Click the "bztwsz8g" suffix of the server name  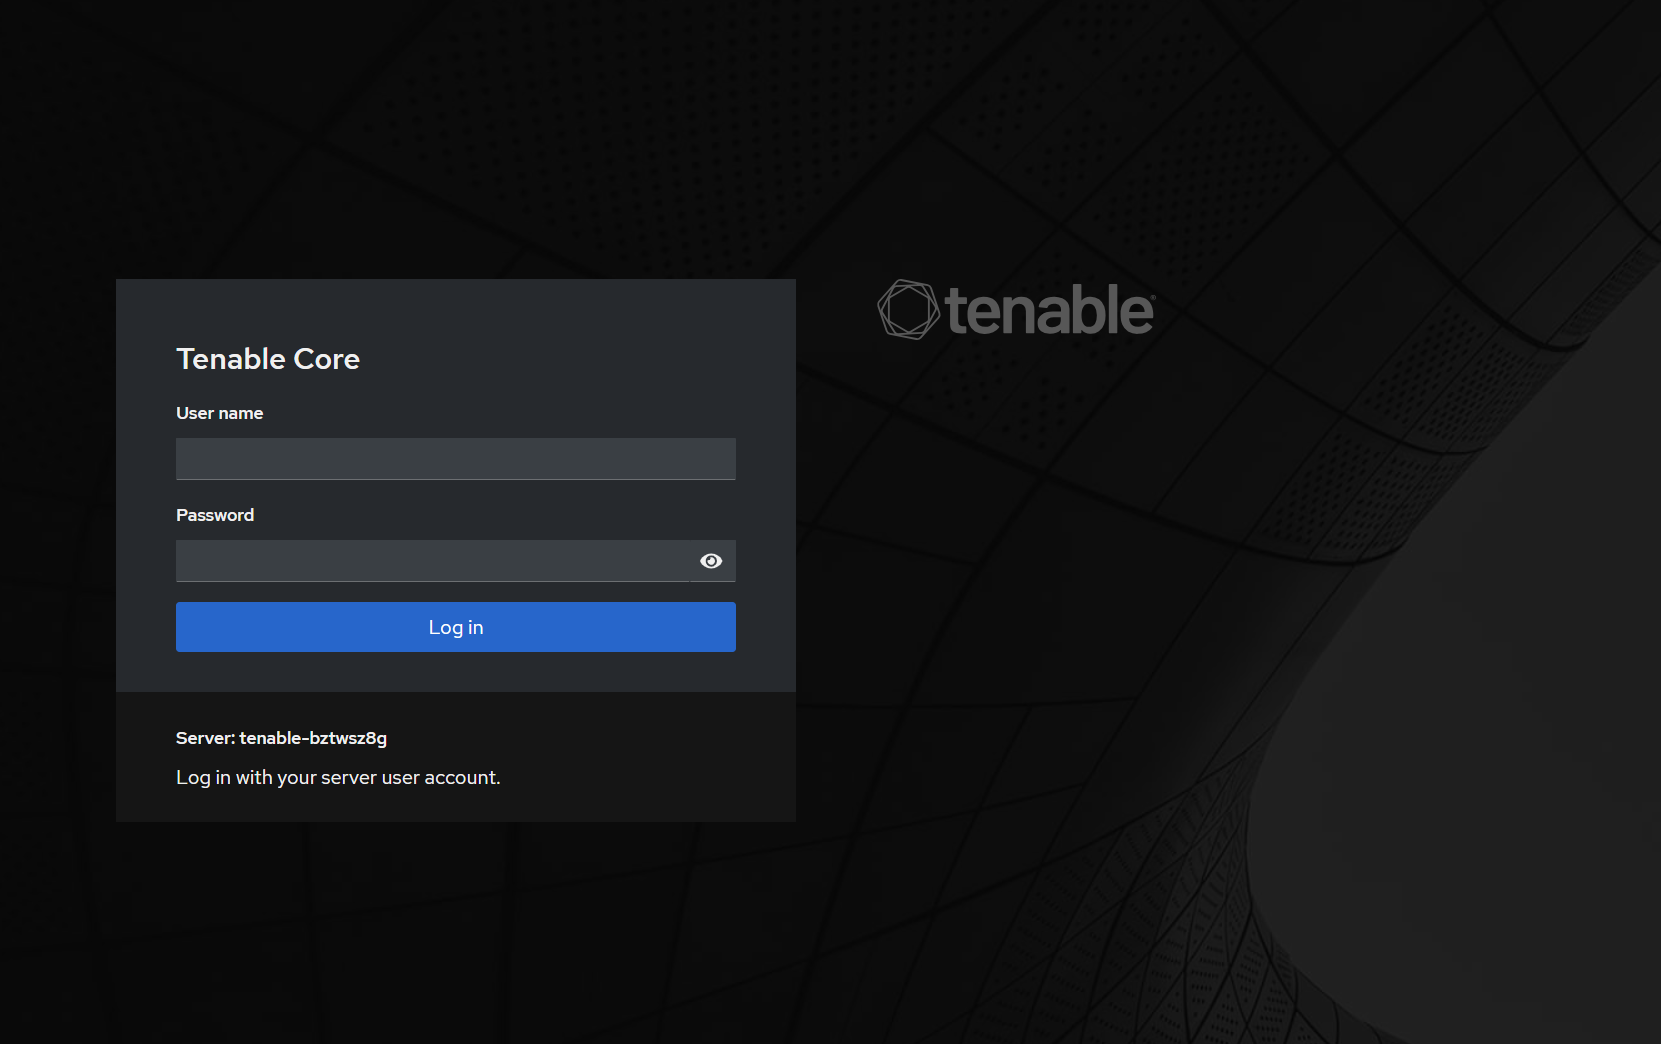click(348, 738)
